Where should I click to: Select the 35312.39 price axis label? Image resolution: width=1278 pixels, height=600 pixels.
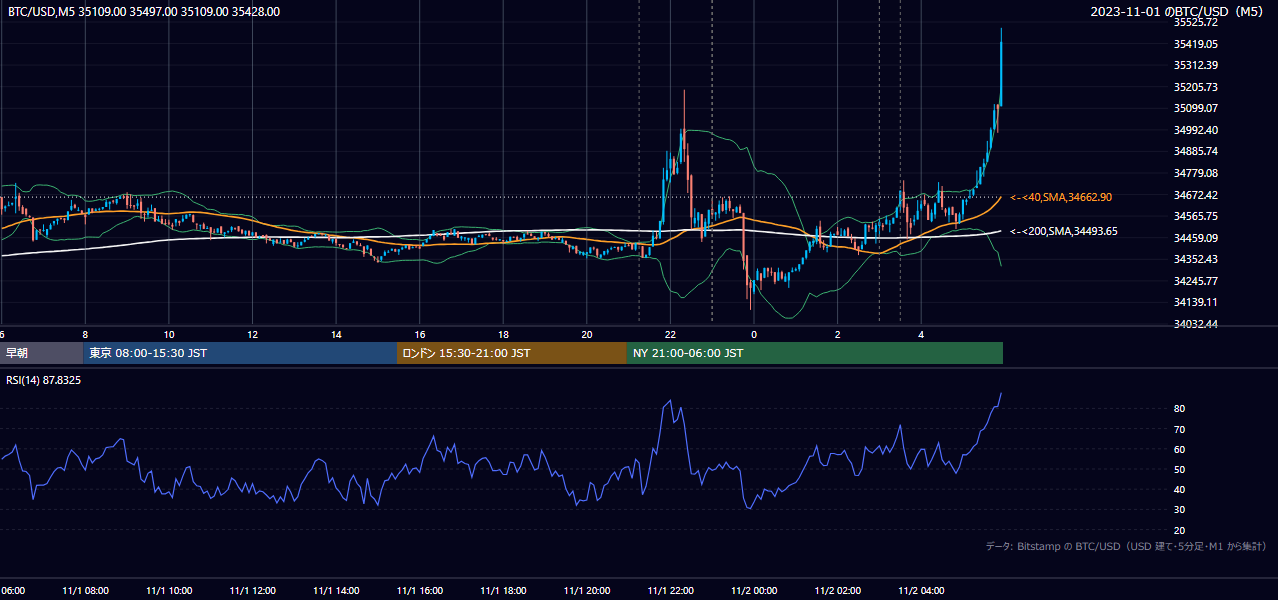click(1196, 65)
